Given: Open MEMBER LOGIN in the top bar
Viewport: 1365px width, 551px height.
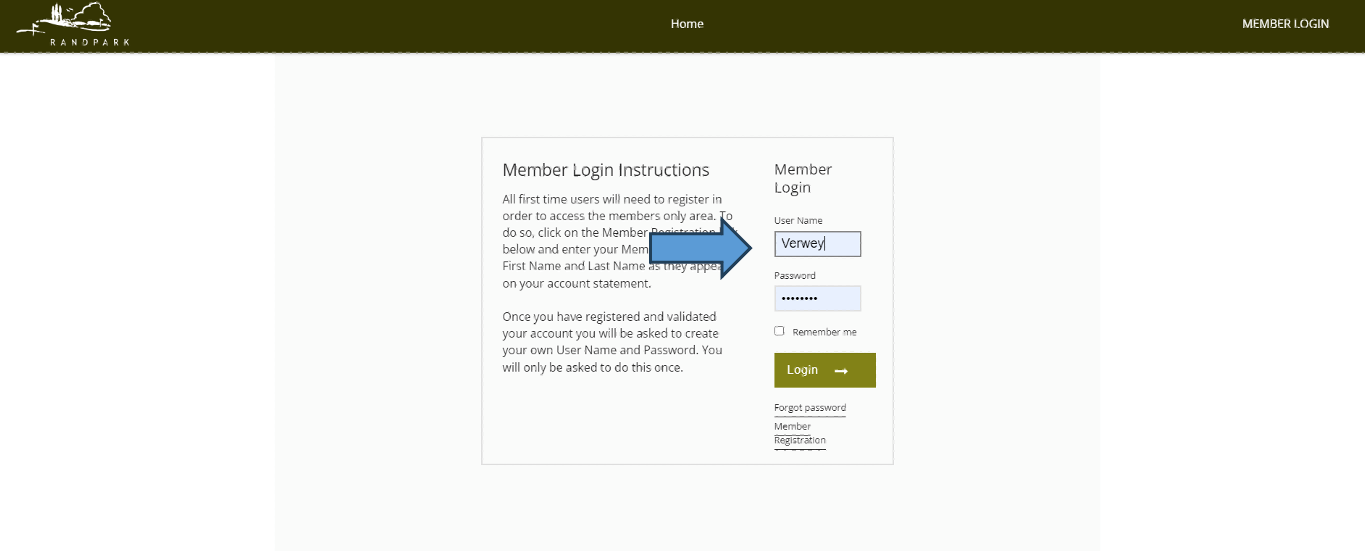Looking at the screenshot, I should [1285, 24].
